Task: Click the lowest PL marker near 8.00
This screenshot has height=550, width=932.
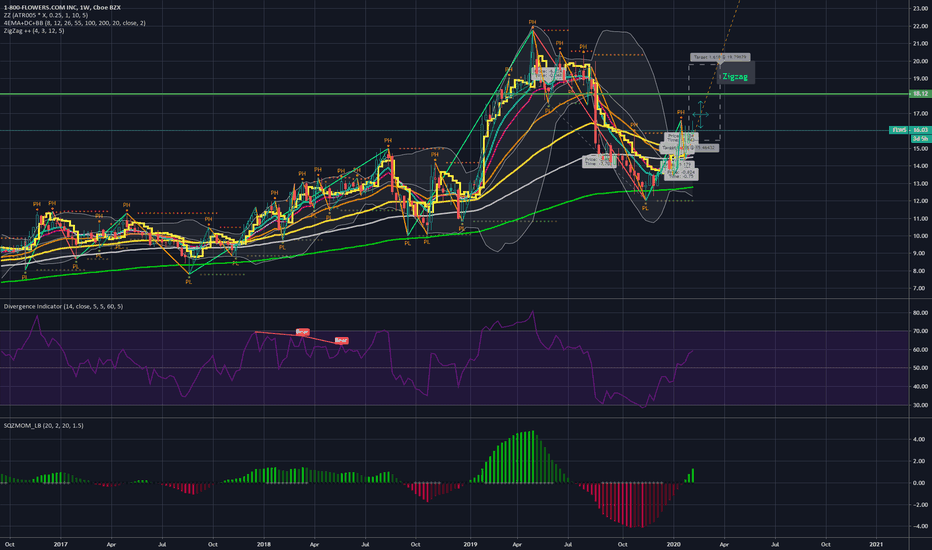Action: tap(188, 282)
